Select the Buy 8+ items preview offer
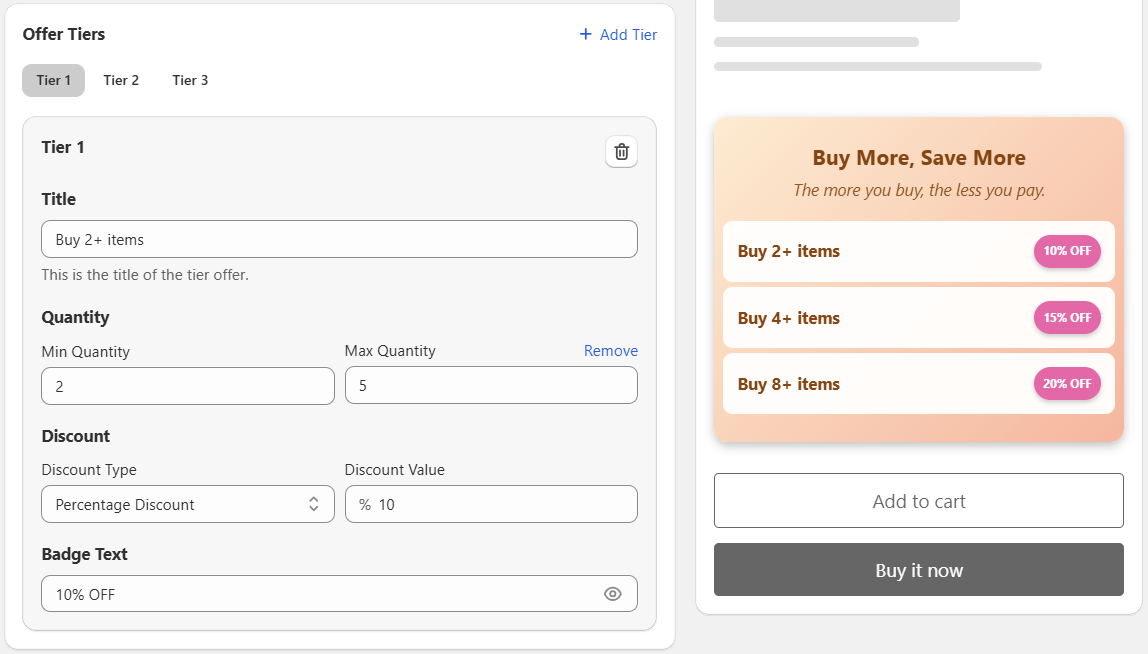The width and height of the screenshot is (1148, 654). (x=919, y=384)
